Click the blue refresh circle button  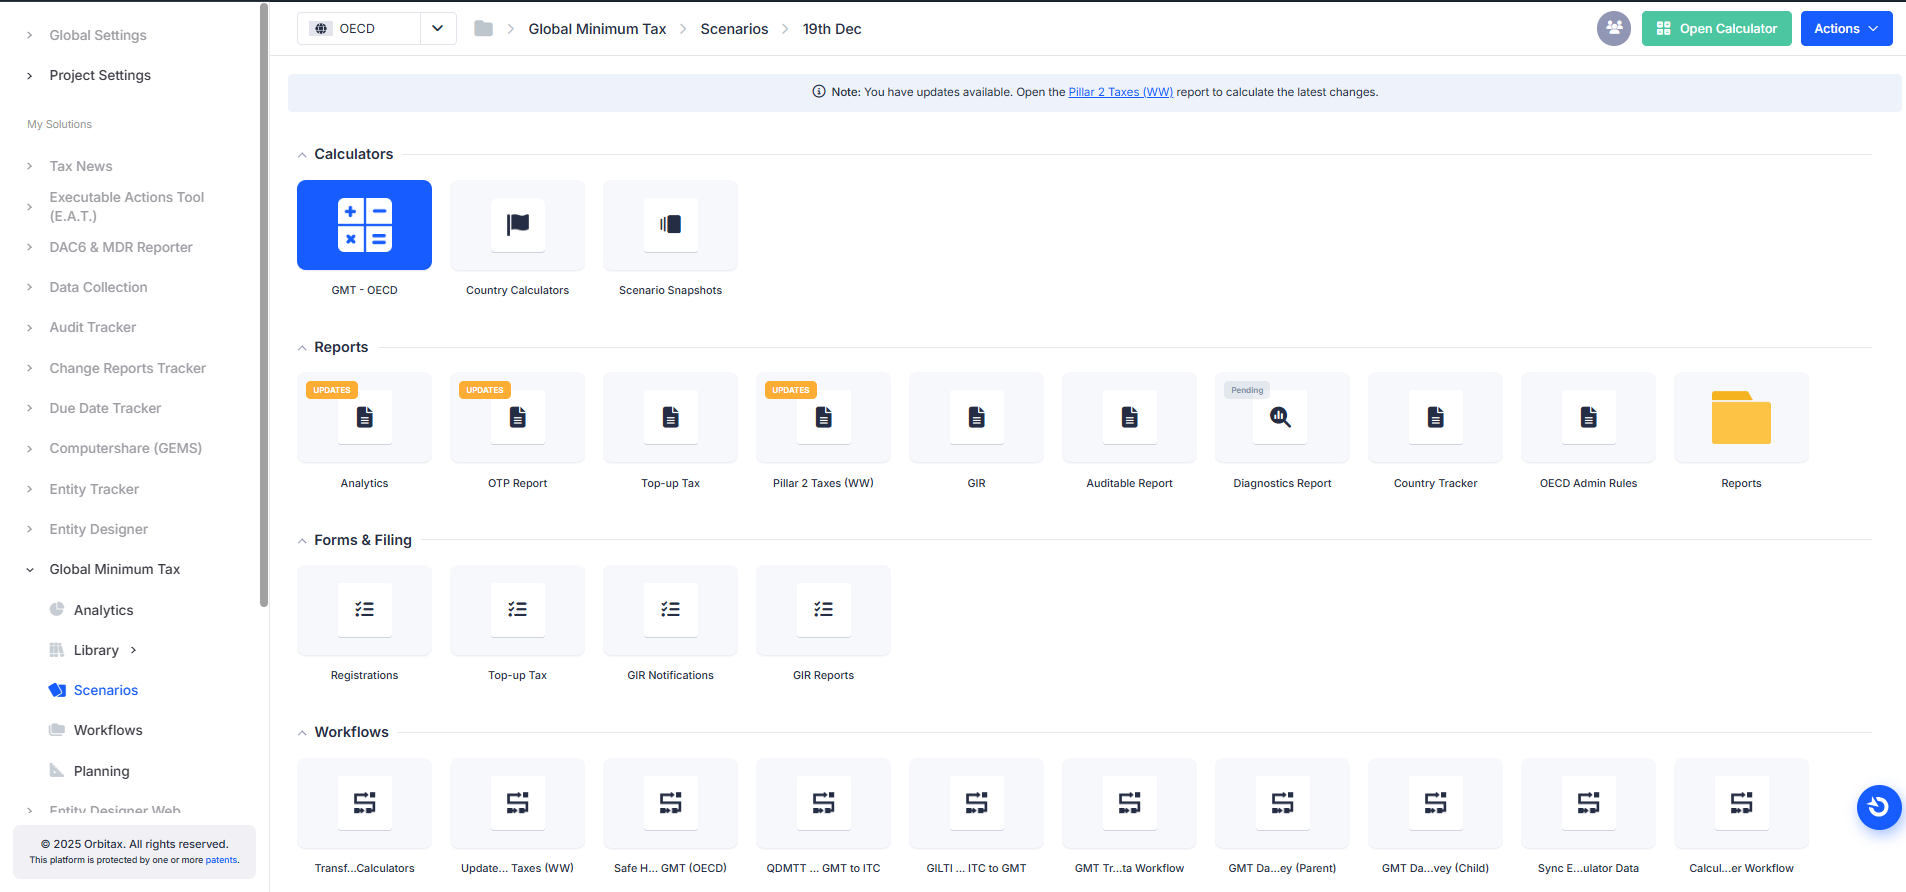(x=1879, y=807)
